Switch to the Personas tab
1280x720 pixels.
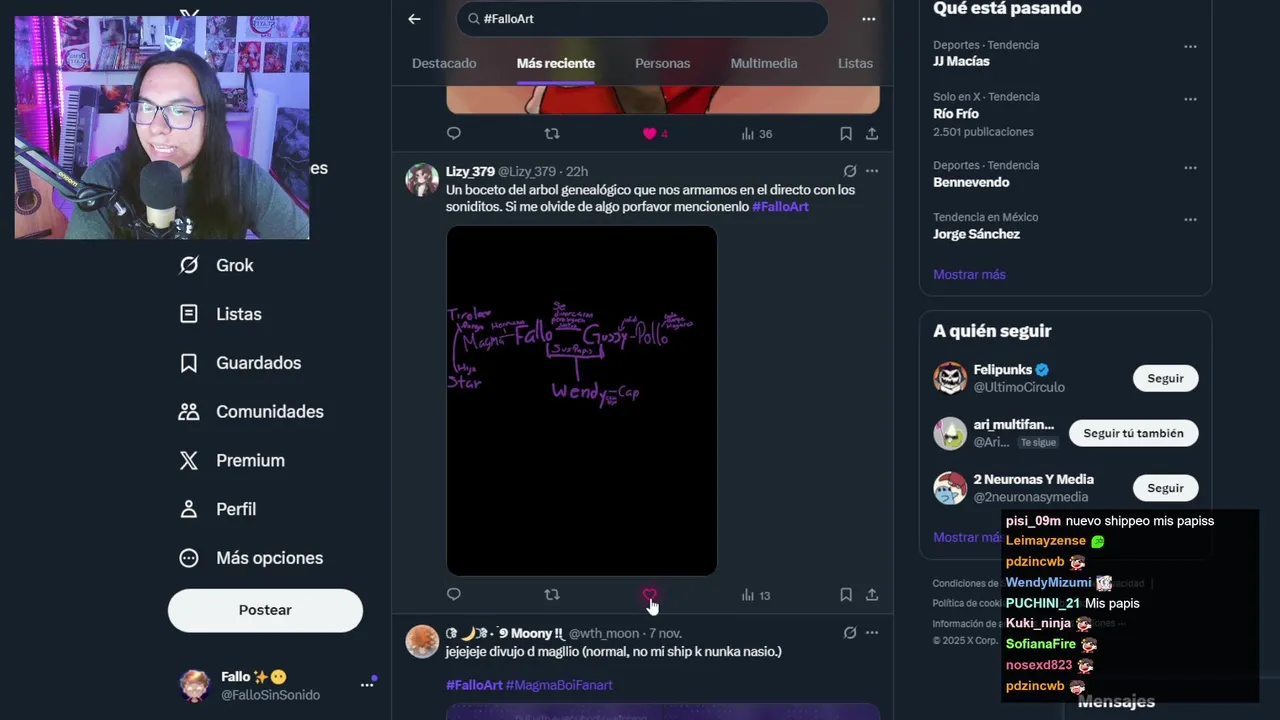coord(663,63)
